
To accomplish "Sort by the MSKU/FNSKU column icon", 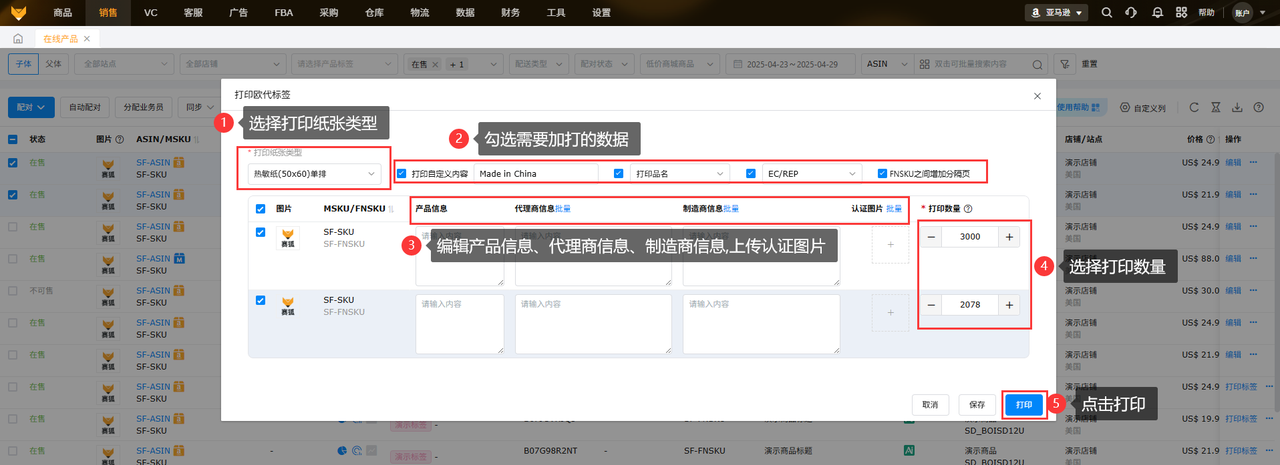I will (x=391, y=209).
